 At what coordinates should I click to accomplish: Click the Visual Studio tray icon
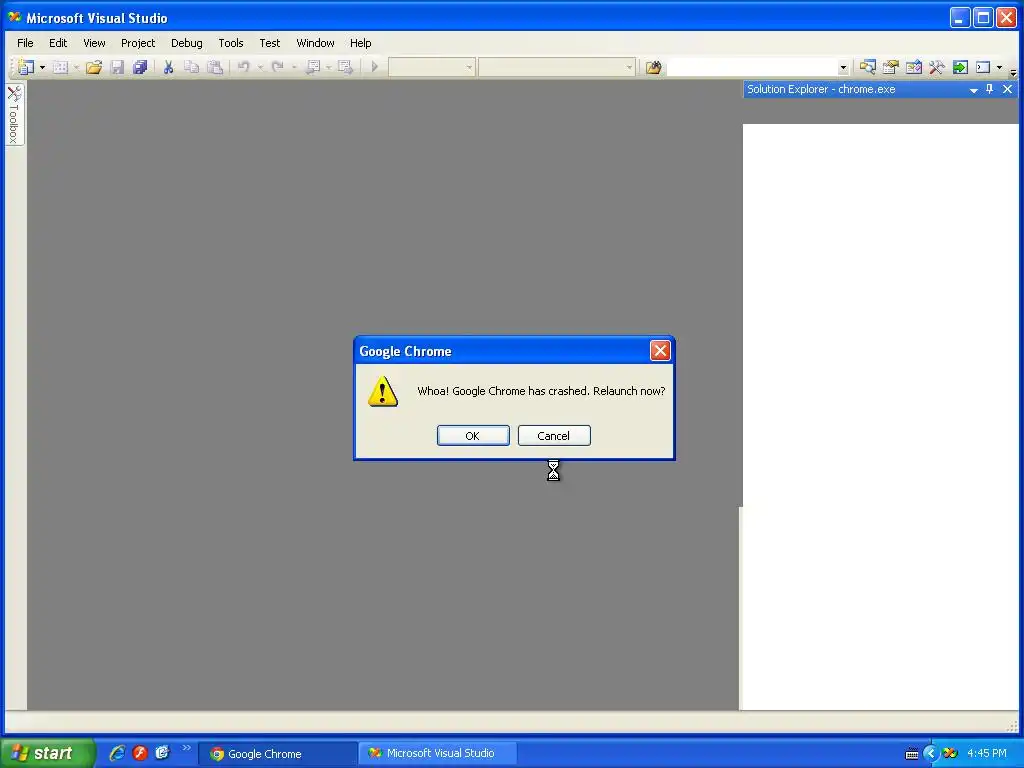coord(950,754)
